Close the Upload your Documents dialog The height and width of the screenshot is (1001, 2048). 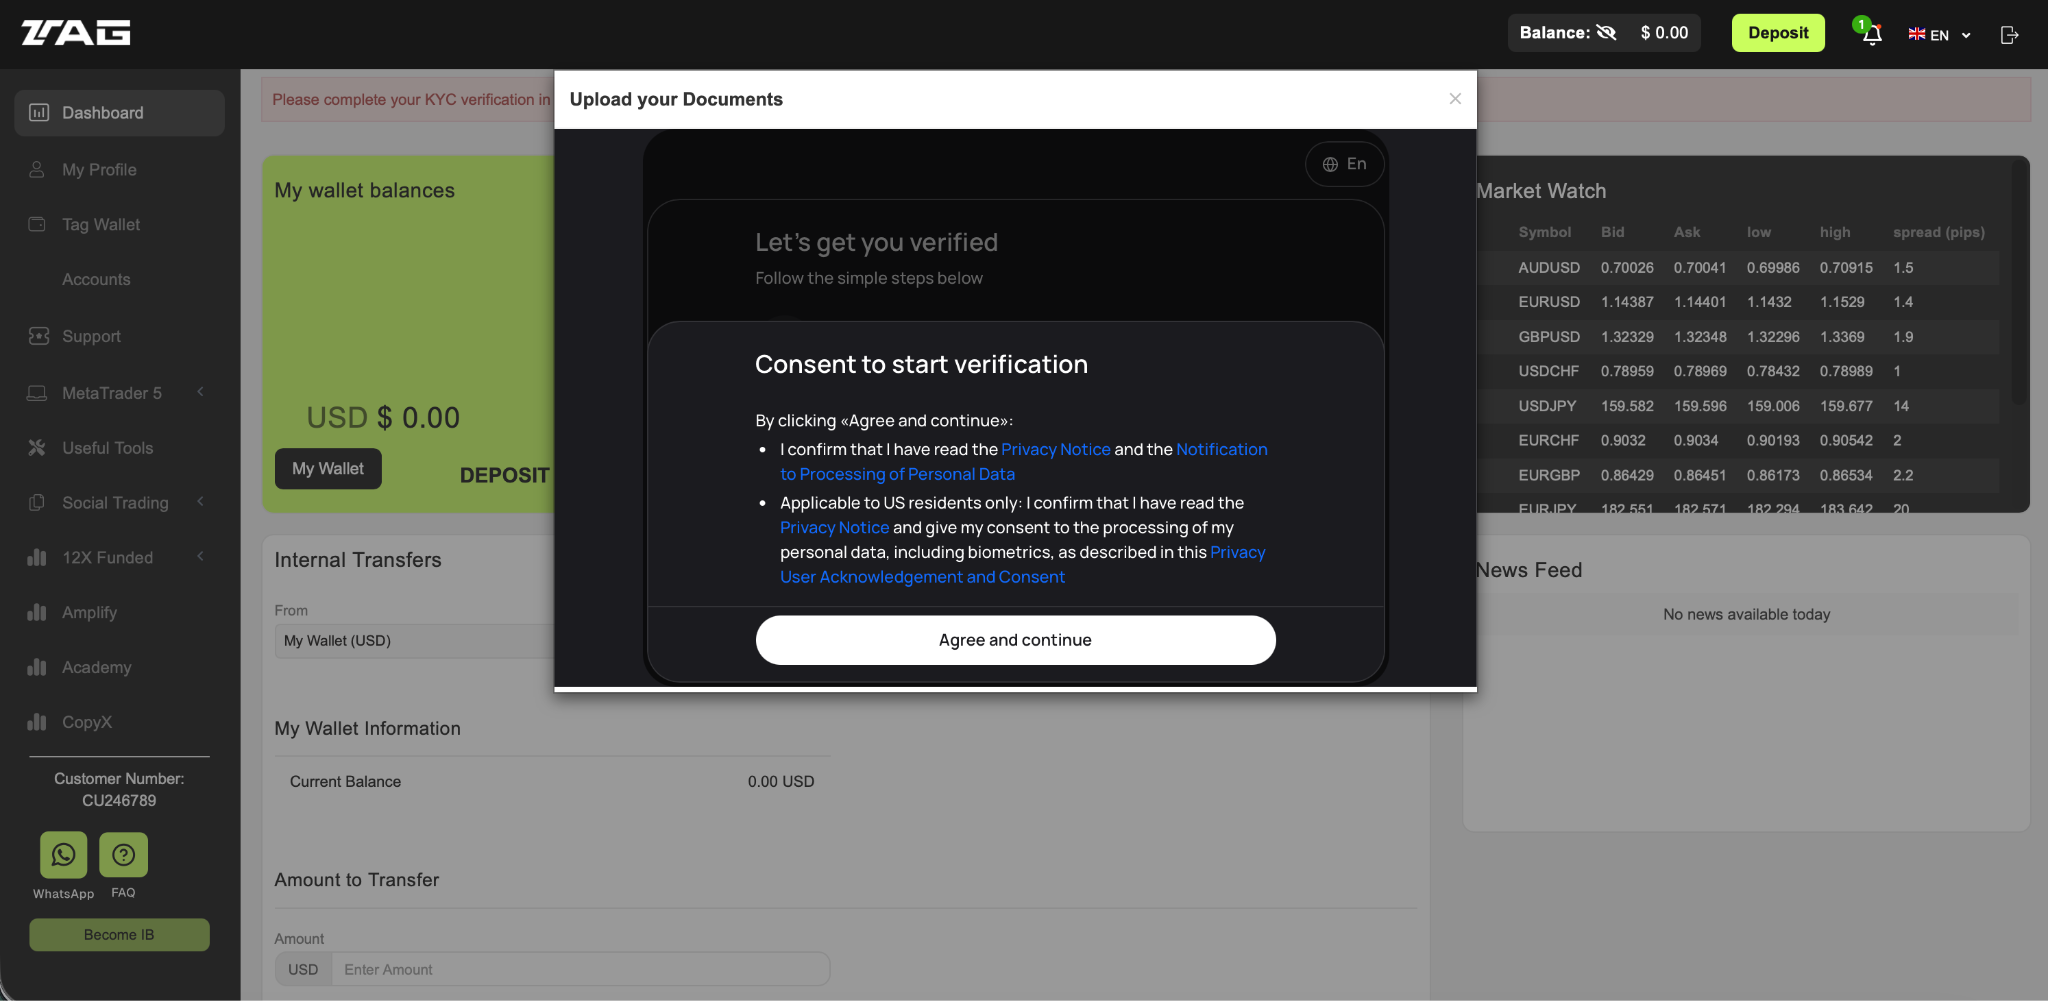pyautogui.click(x=1455, y=99)
